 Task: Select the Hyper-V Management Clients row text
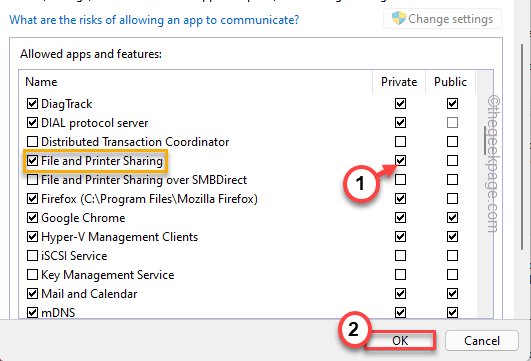point(119,237)
